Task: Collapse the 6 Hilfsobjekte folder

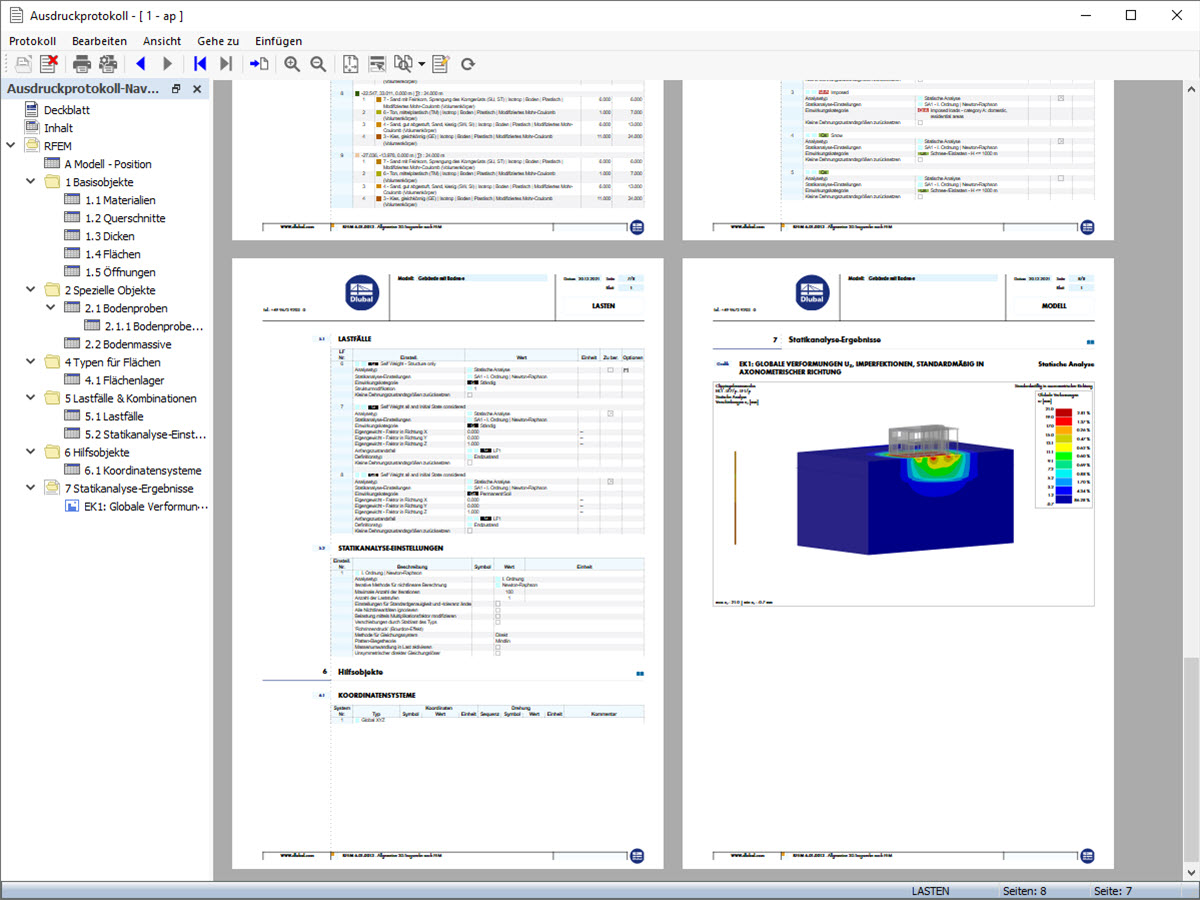Action: click(32, 452)
